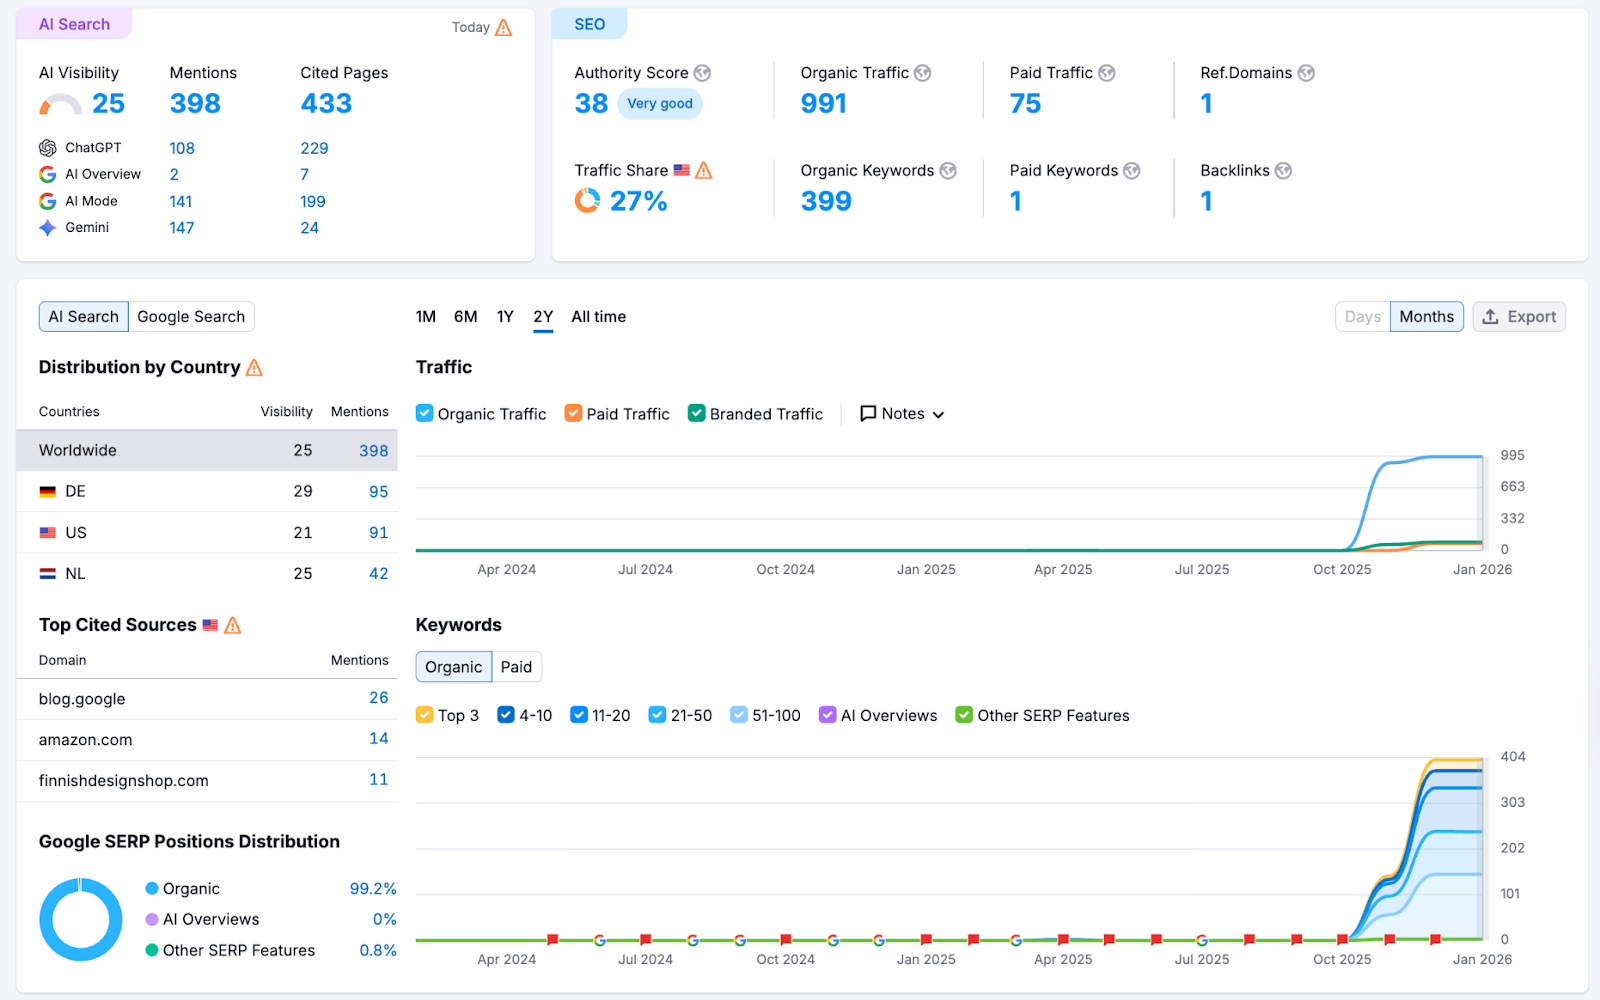Viewport: 1600px width, 1000px height.
Task: Expand the Notes dropdown chevron
Action: pyautogui.click(x=938, y=414)
